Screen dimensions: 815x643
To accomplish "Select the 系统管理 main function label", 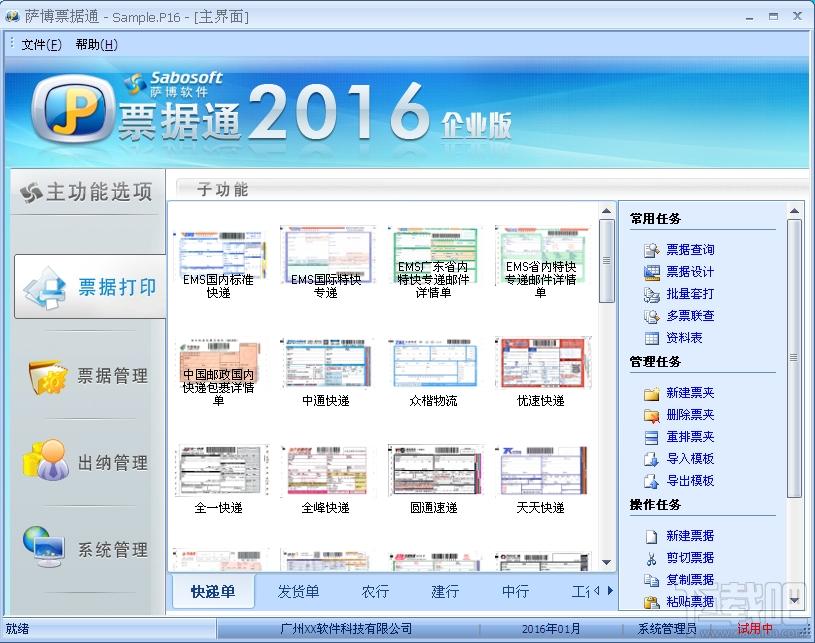I will [113, 550].
